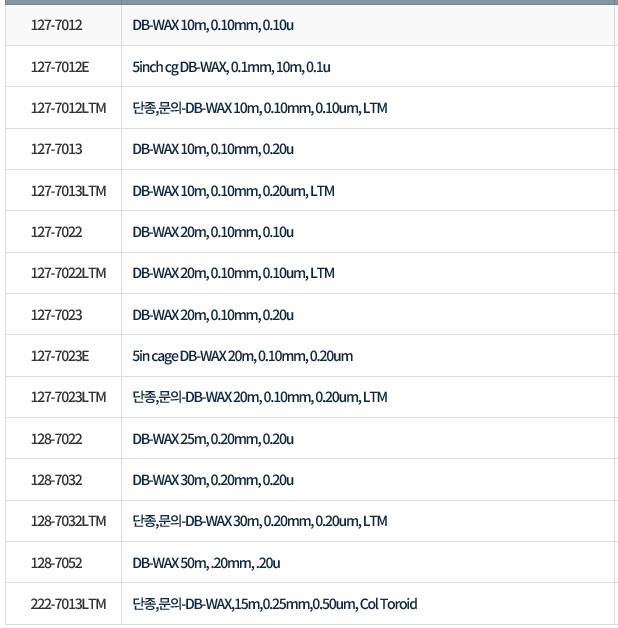Click description "5inch cg DB-WAX, 0.1mm, 10m, 0.1u"

231,67
